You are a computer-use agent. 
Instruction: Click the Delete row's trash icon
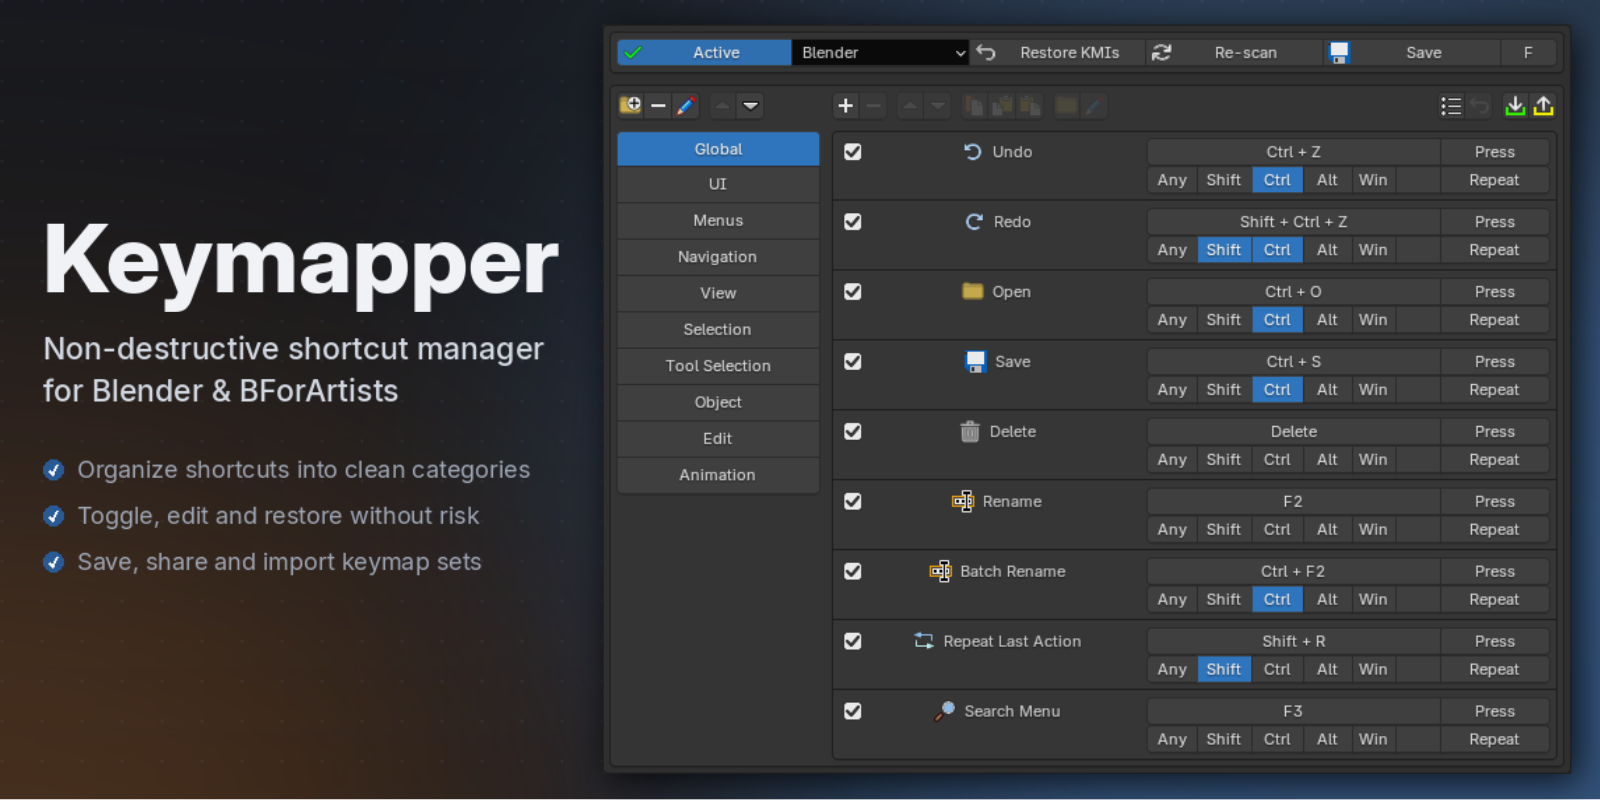click(970, 432)
